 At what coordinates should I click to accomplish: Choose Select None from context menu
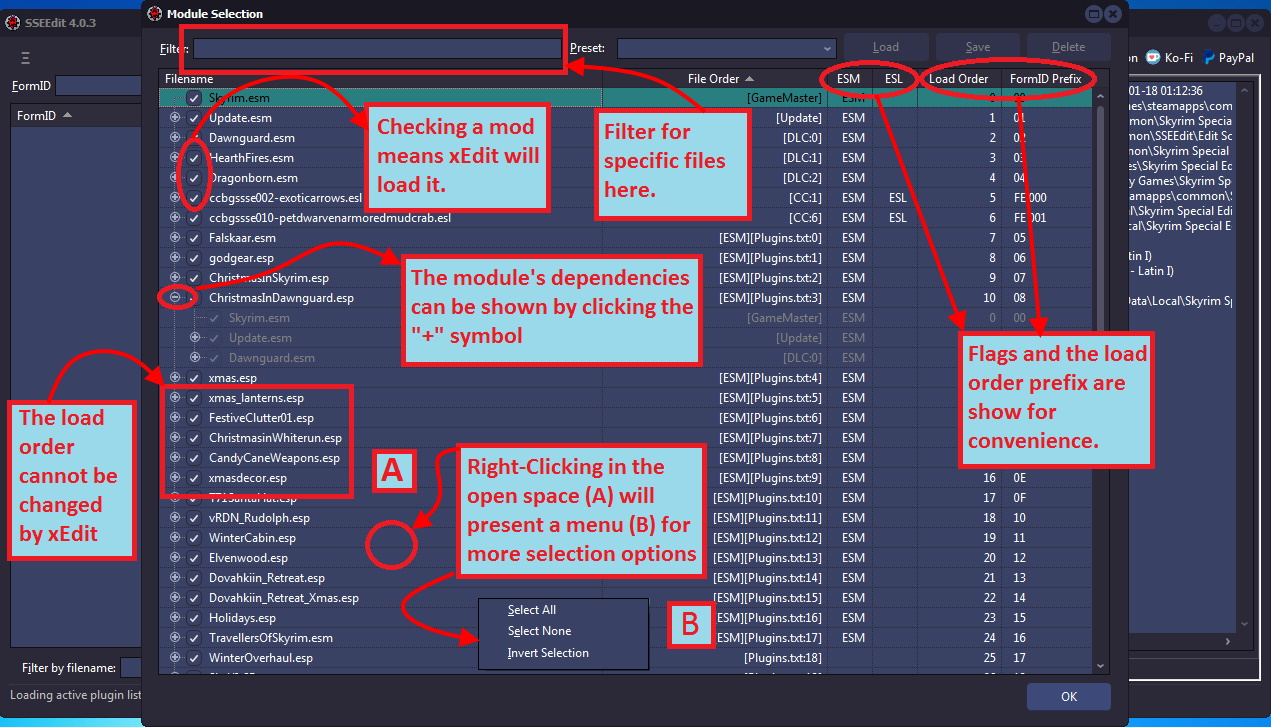(539, 631)
